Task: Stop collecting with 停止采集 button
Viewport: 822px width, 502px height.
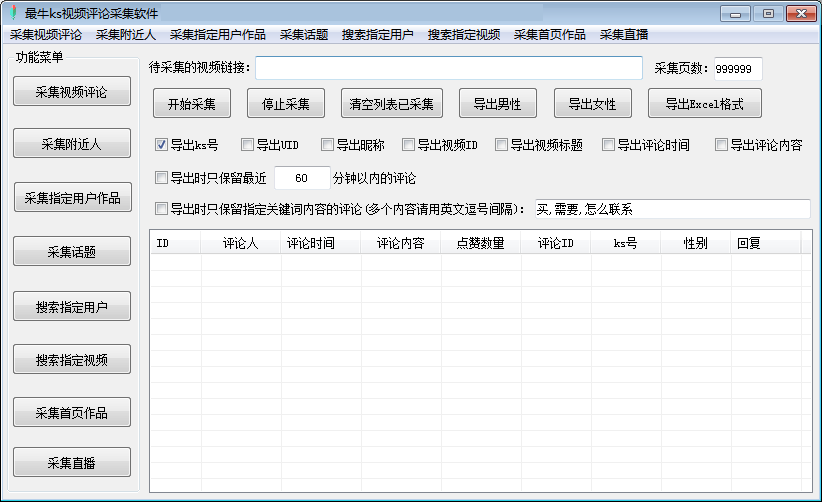Action: click(286, 103)
